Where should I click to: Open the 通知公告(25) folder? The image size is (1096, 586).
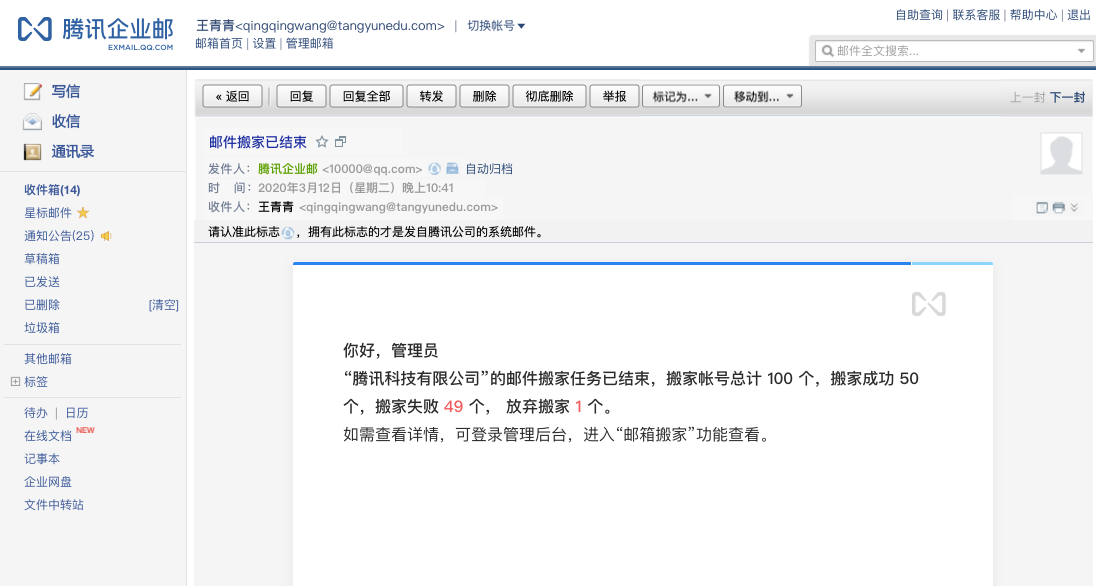pyautogui.click(x=59, y=236)
